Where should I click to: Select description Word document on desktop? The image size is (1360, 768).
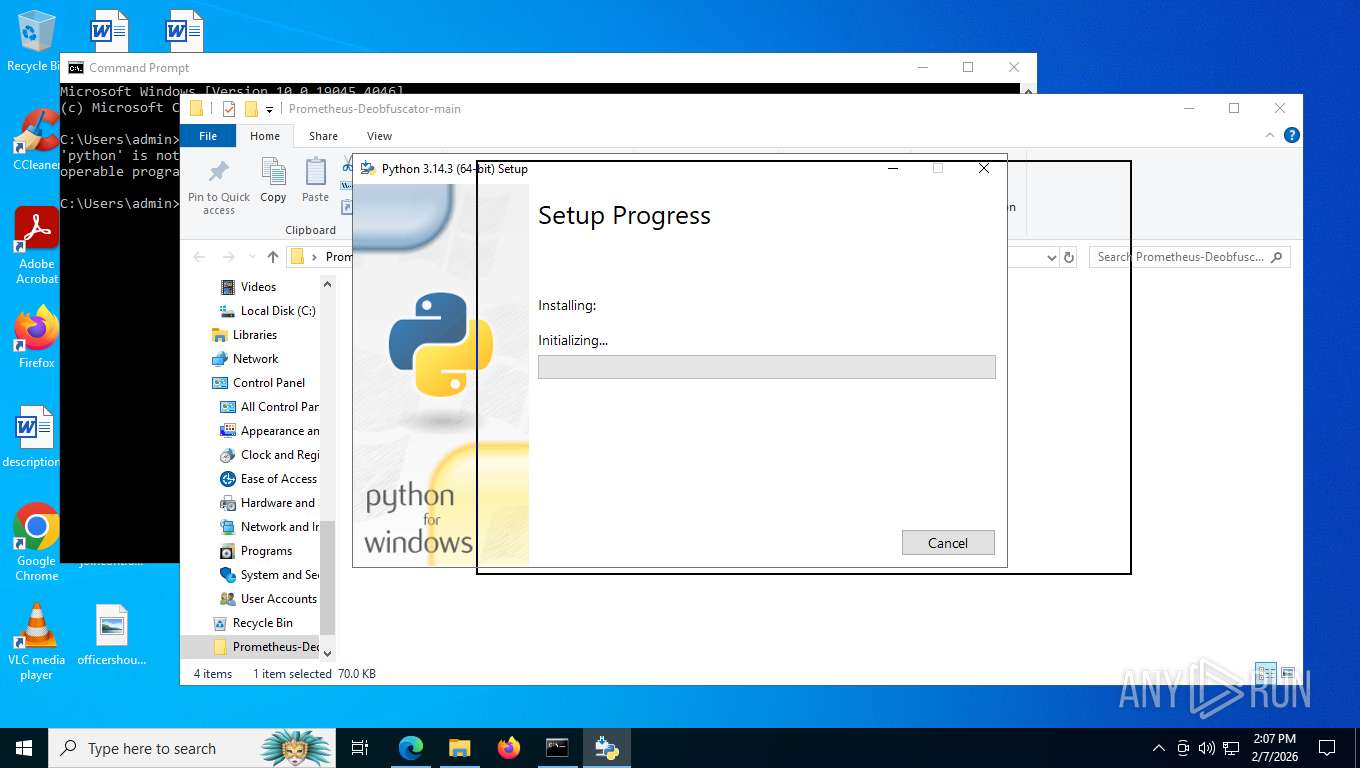pos(33,436)
